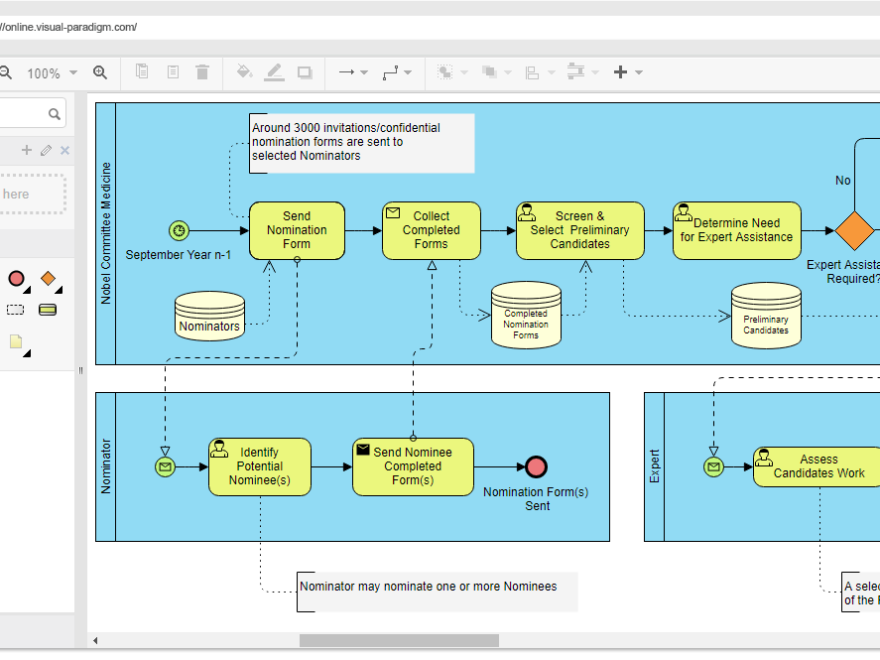Click the line color pencil icon
Screen dimensions: 880x660
(x=274, y=72)
